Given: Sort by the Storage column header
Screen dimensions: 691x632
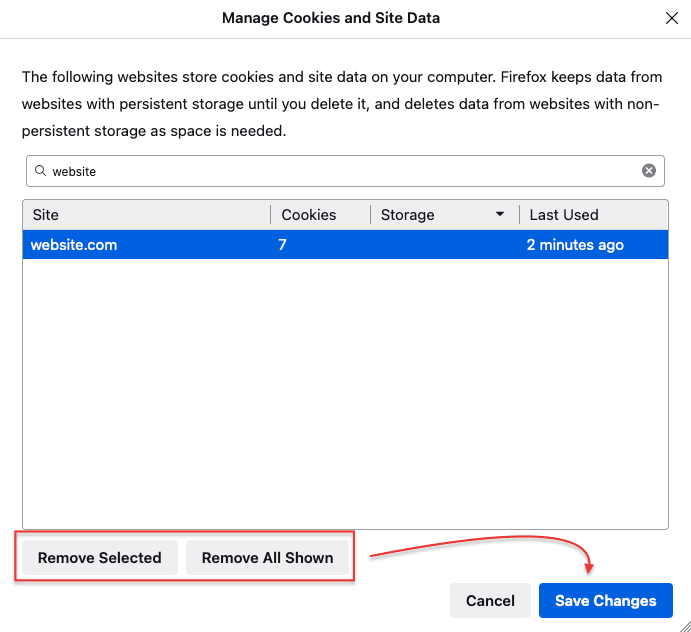Looking at the screenshot, I should click(445, 215).
